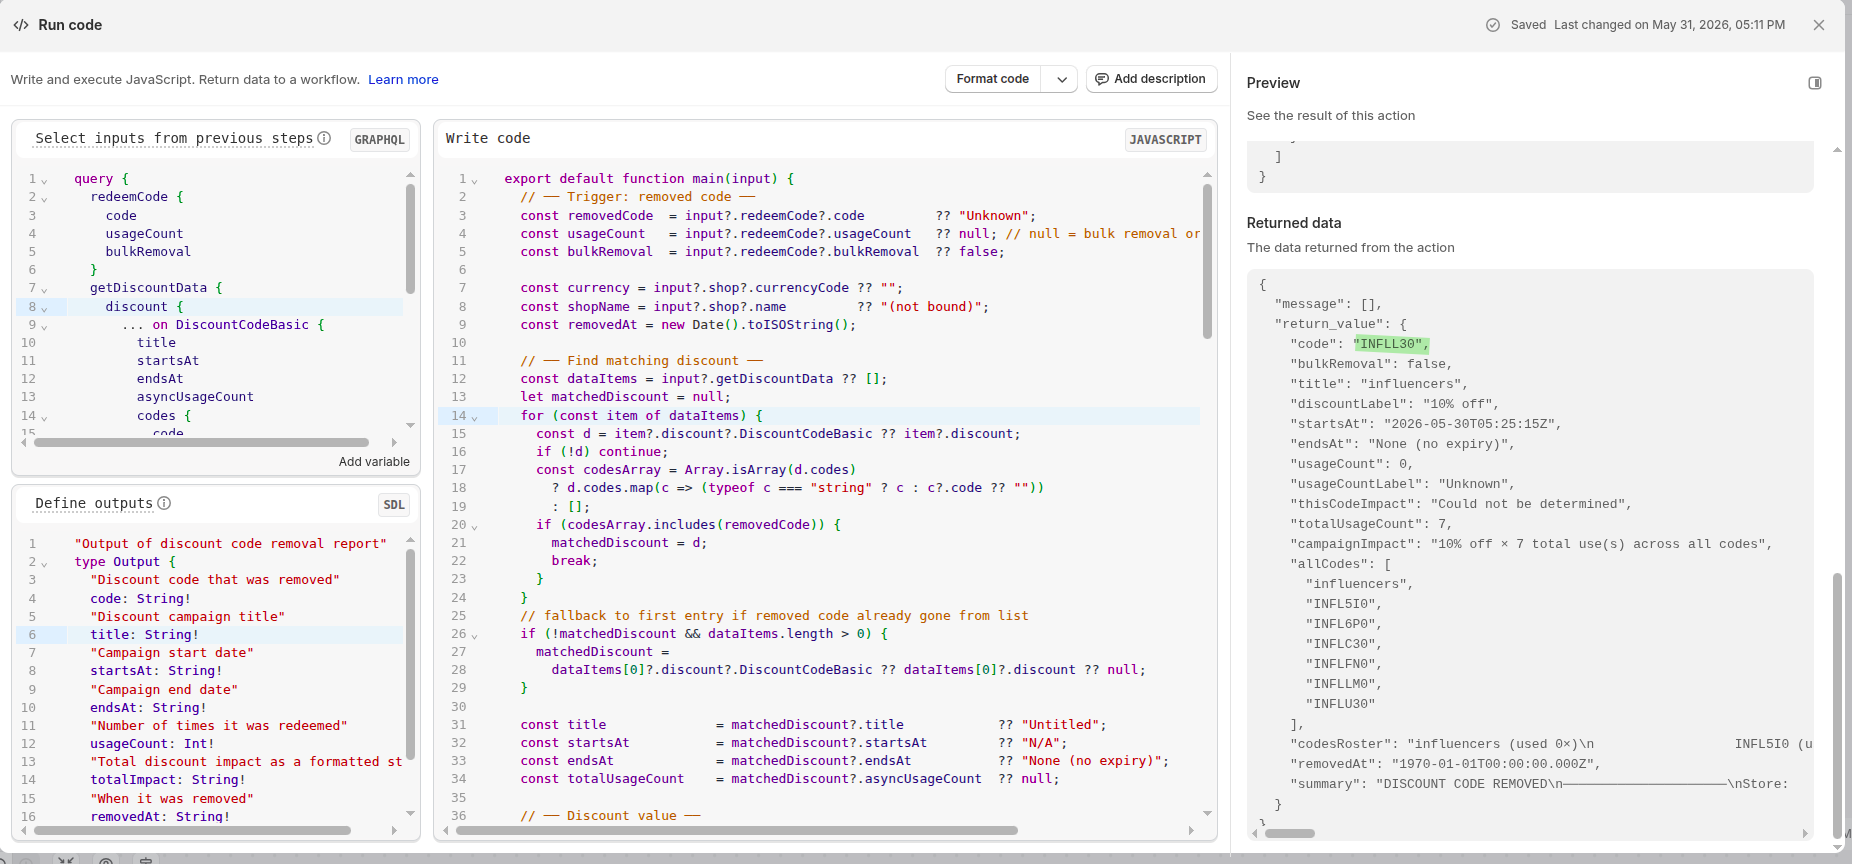
Task: Click "INFLC30" in the allCodes list
Action: pos(1343,644)
